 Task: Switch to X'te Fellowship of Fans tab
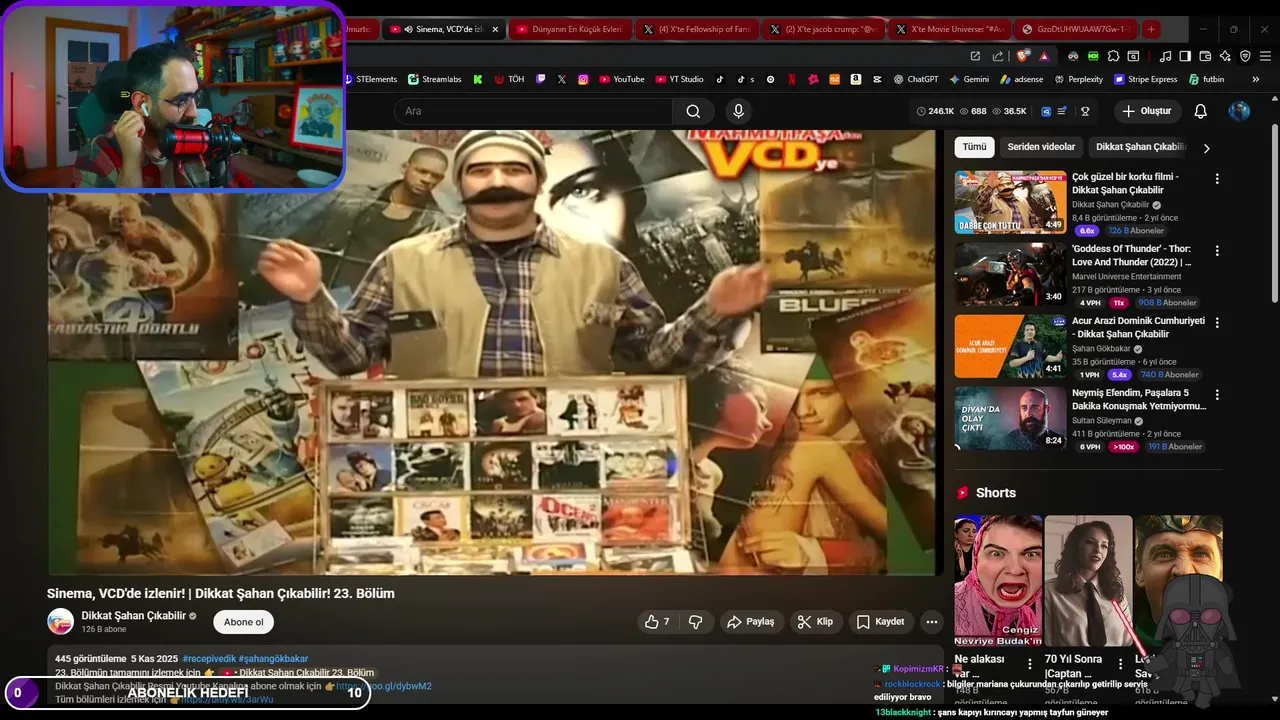pyautogui.click(x=695, y=29)
